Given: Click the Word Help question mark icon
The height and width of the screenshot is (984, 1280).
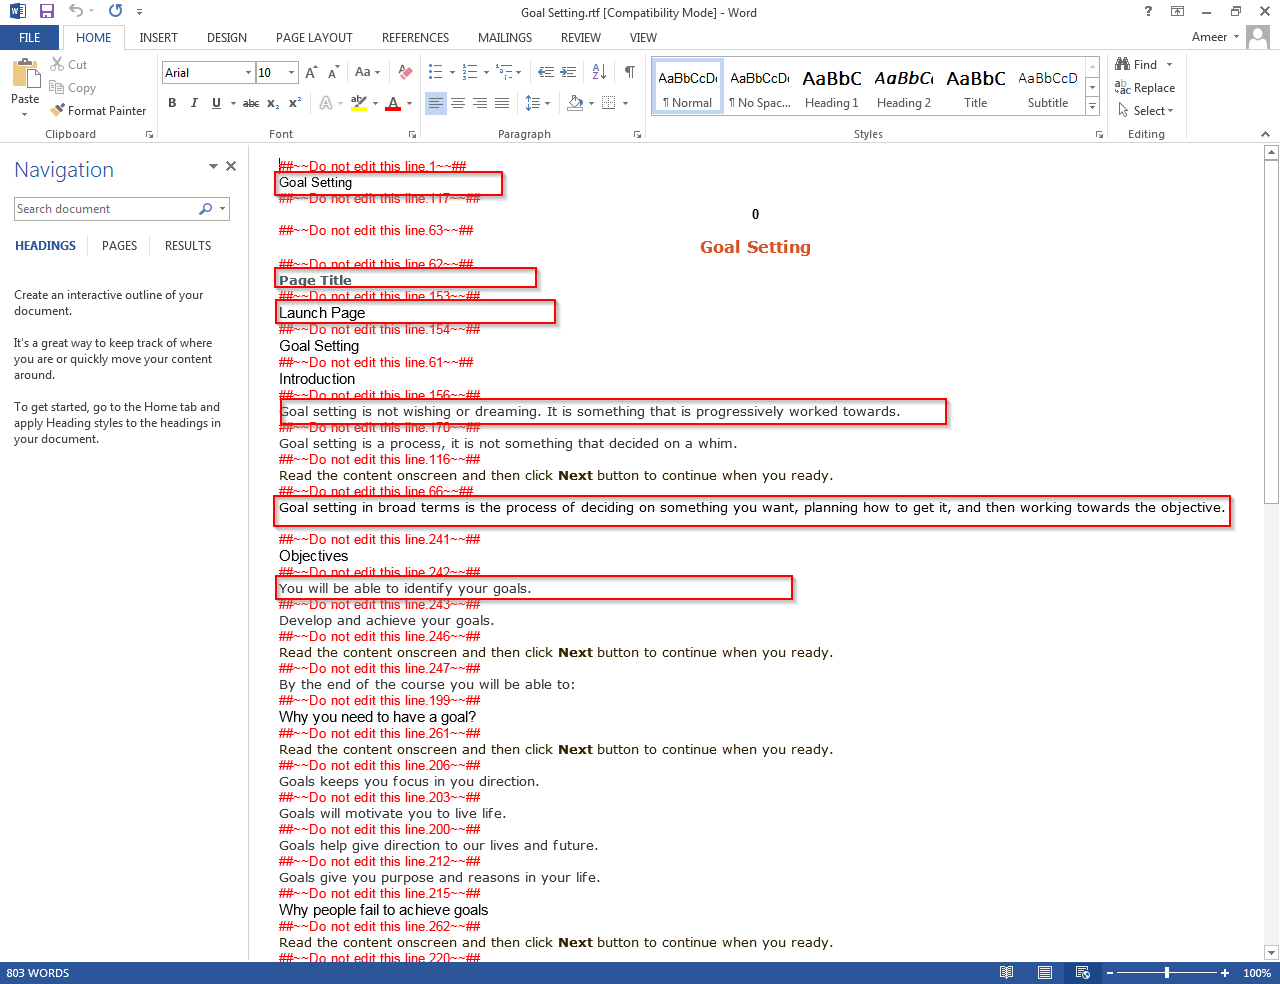Looking at the screenshot, I should pyautogui.click(x=1148, y=11).
